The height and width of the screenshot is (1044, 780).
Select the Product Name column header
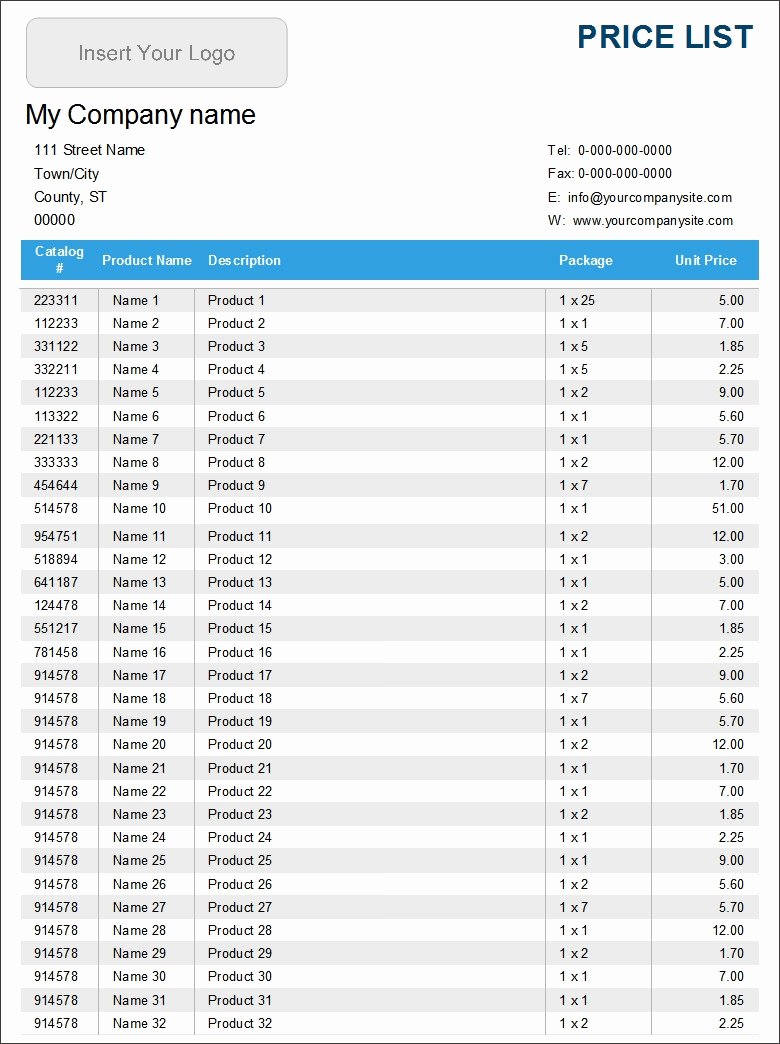147,260
